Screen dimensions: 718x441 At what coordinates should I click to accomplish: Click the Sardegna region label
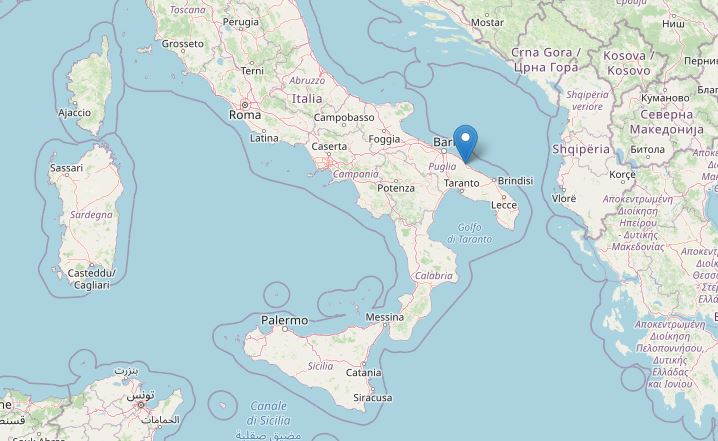pos(91,215)
